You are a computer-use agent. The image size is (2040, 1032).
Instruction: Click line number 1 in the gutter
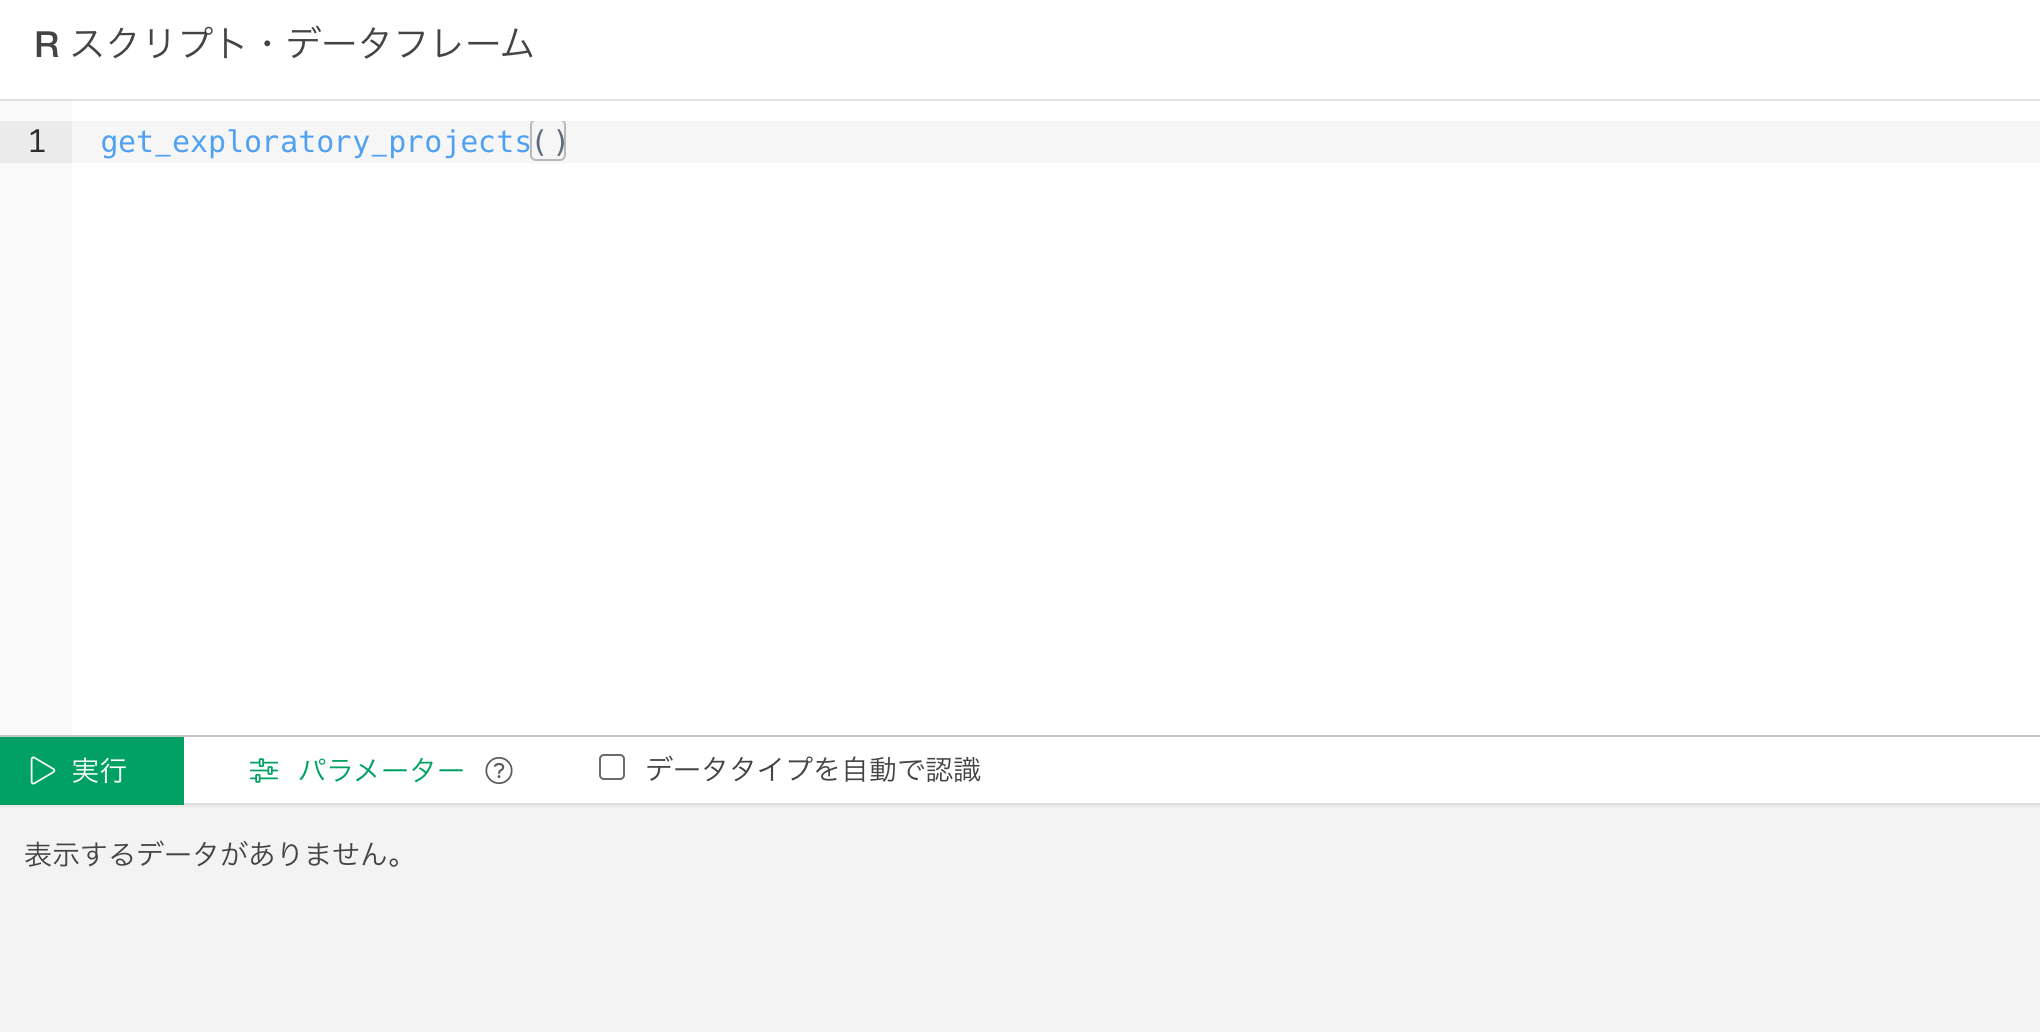click(x=37, y=142)
